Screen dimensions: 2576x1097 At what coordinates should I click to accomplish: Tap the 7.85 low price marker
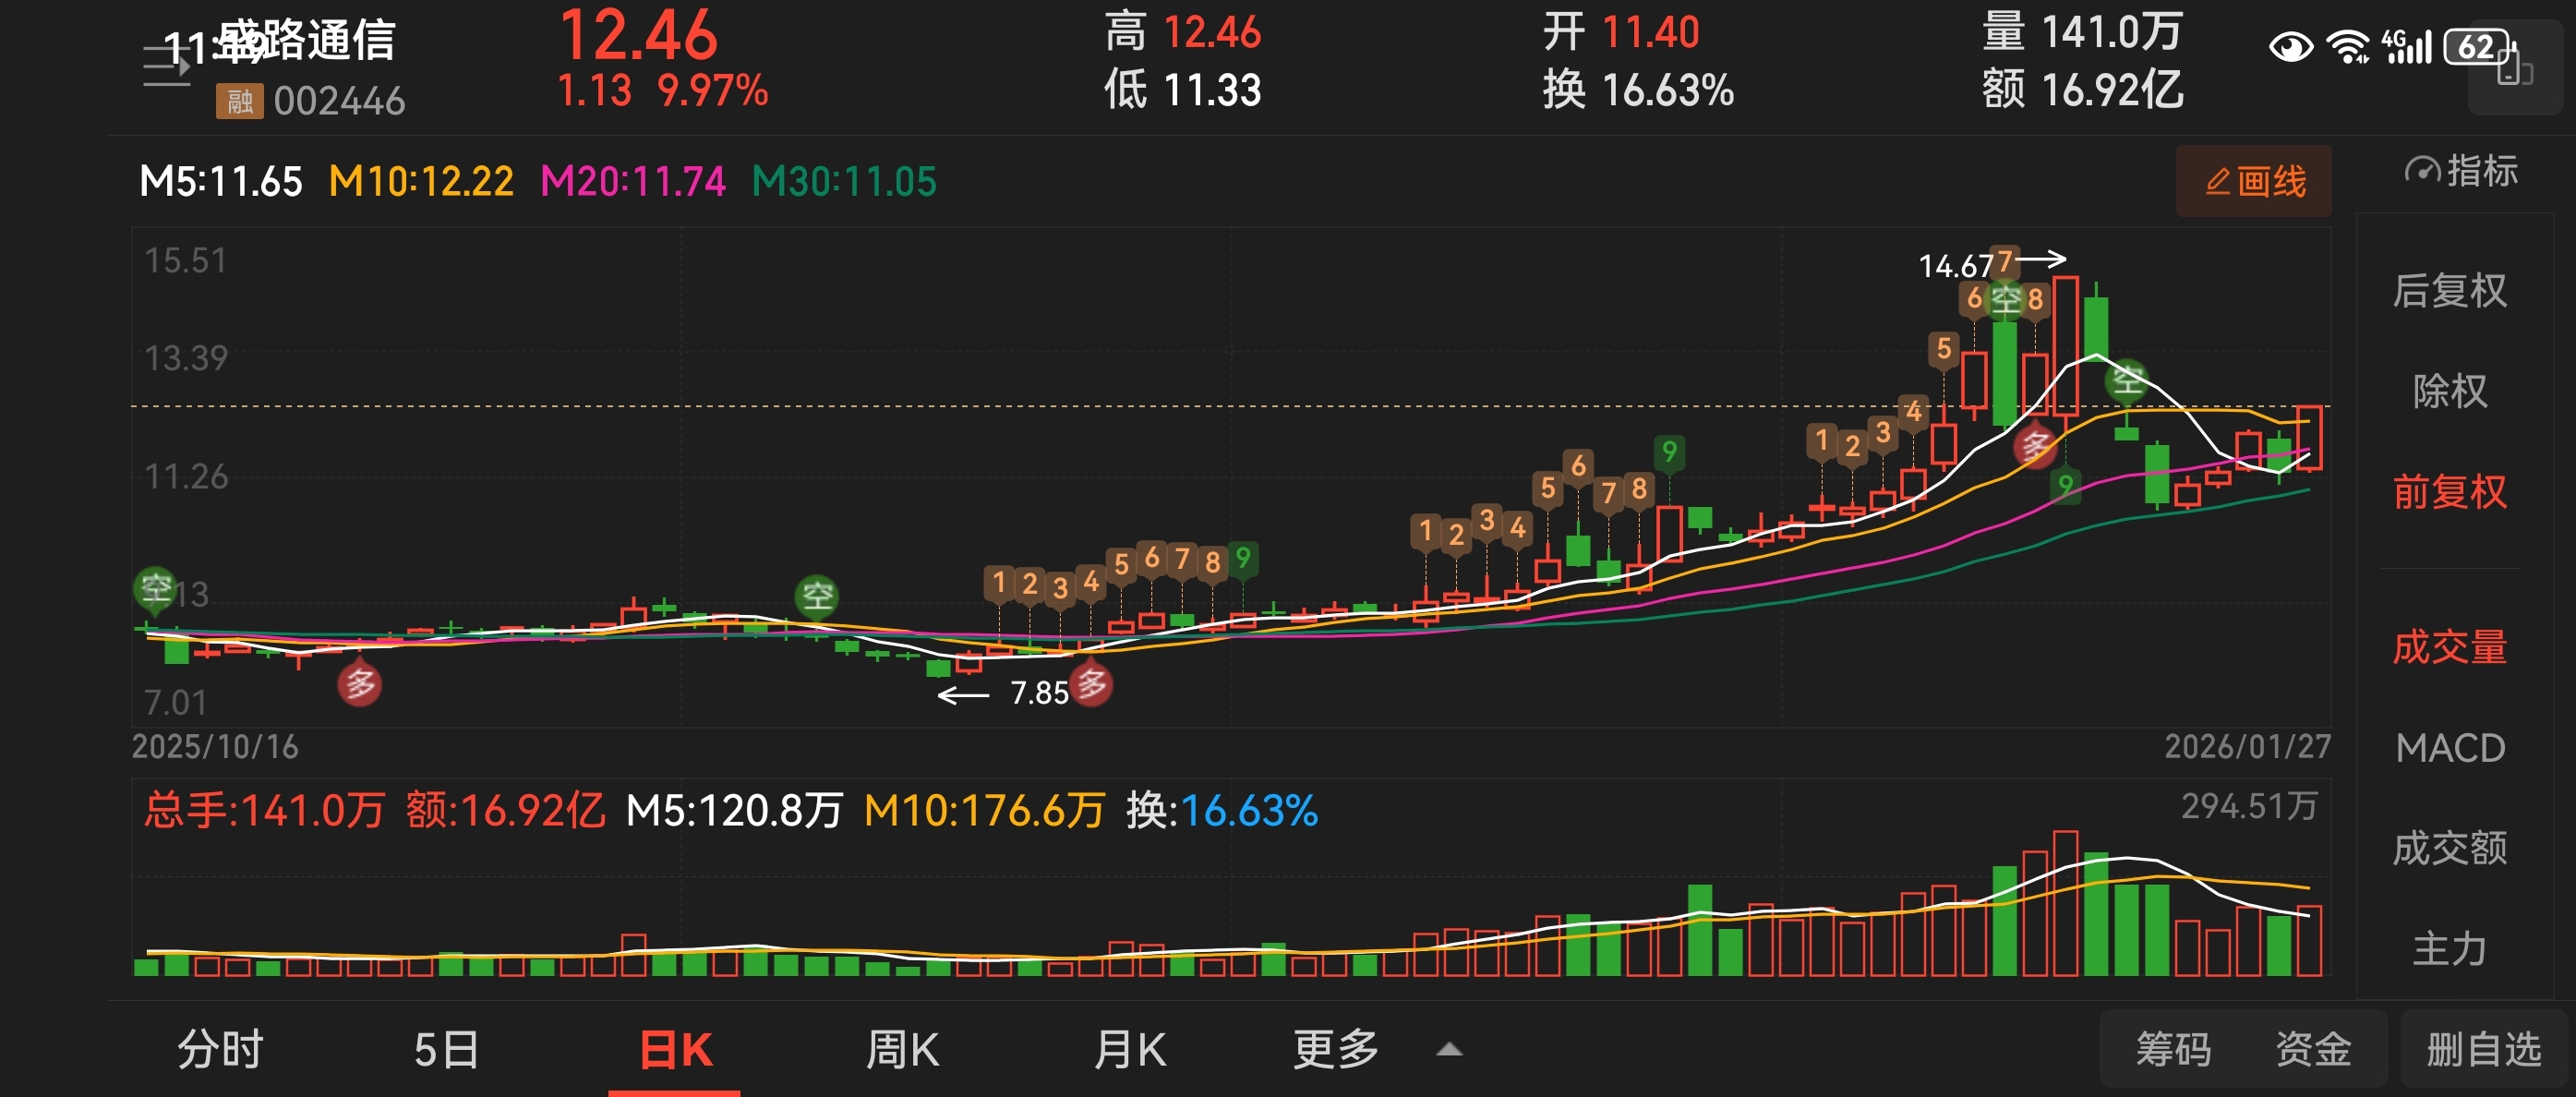click(x=1039, y=692)
